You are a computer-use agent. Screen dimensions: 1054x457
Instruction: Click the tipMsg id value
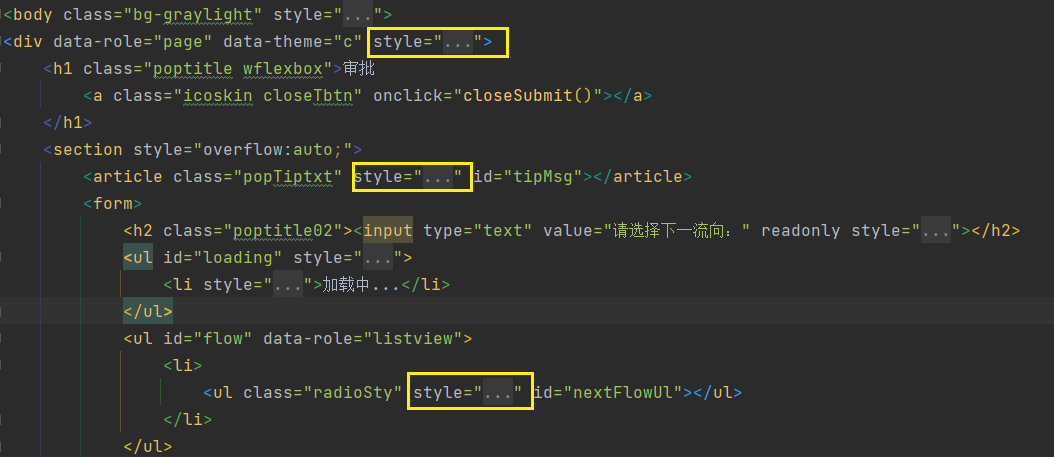544,177
